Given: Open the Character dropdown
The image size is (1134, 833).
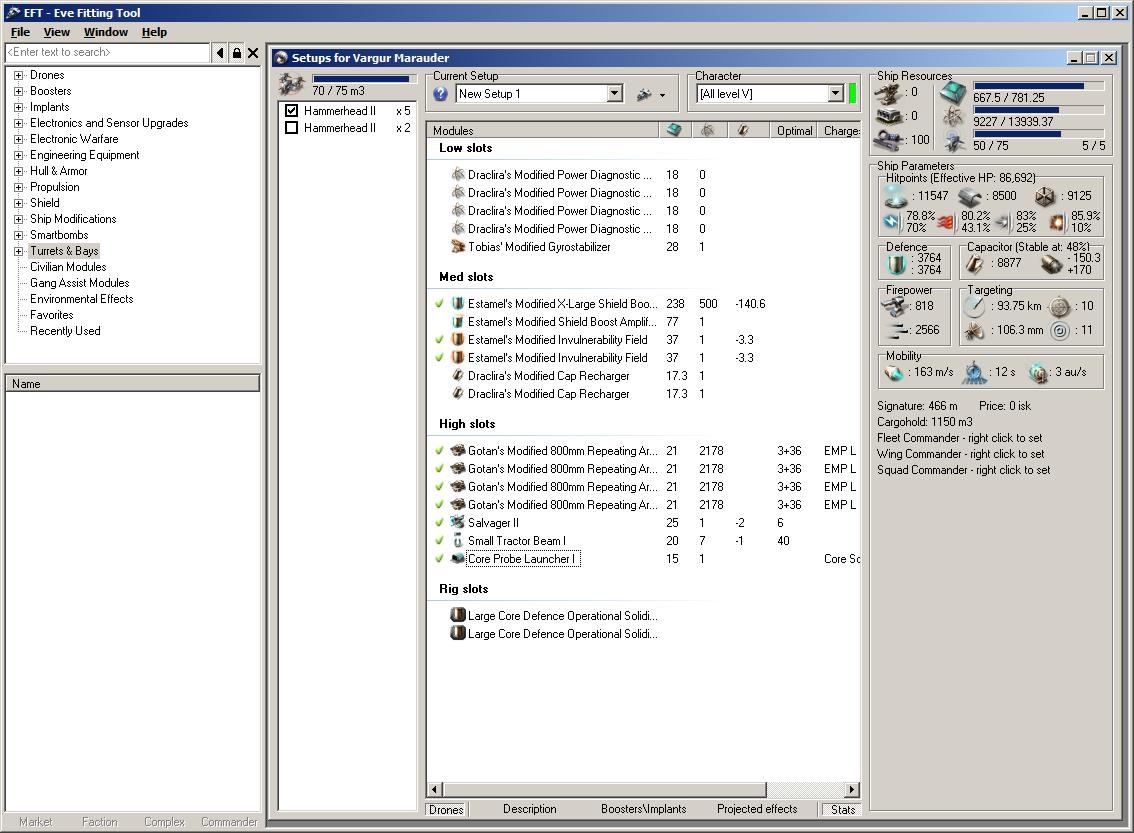Looking at the screenshot, I should click(836, 93).
